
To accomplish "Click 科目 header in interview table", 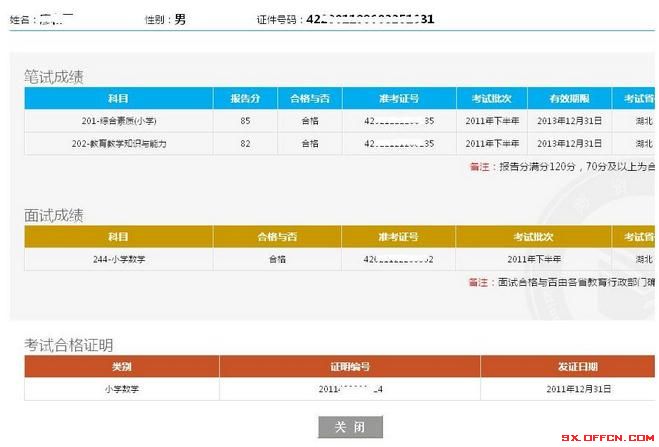I will (119, 237).
